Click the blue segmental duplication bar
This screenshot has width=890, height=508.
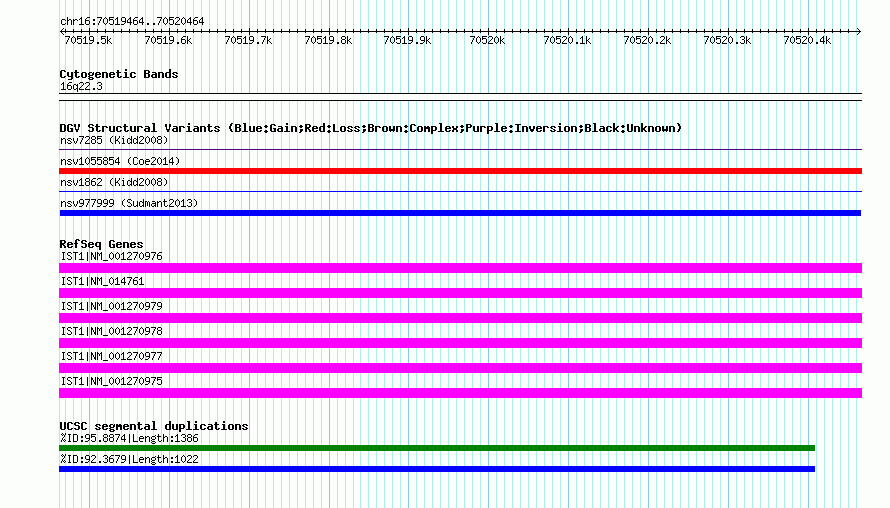[437, 469]
